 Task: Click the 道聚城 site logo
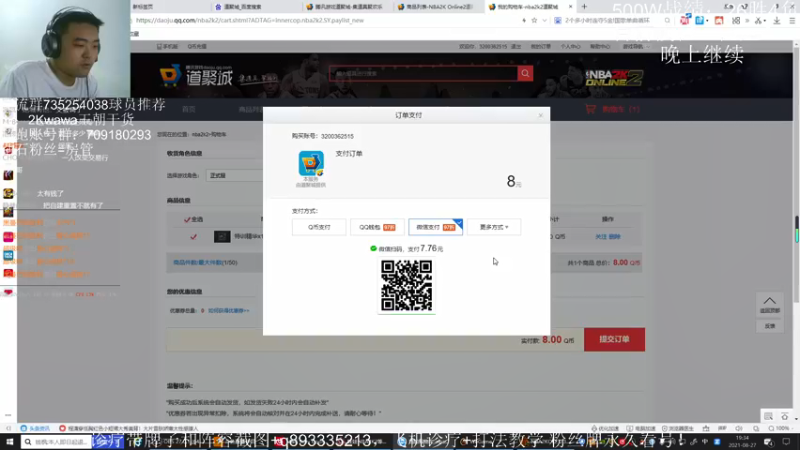(x=196, y=77)
